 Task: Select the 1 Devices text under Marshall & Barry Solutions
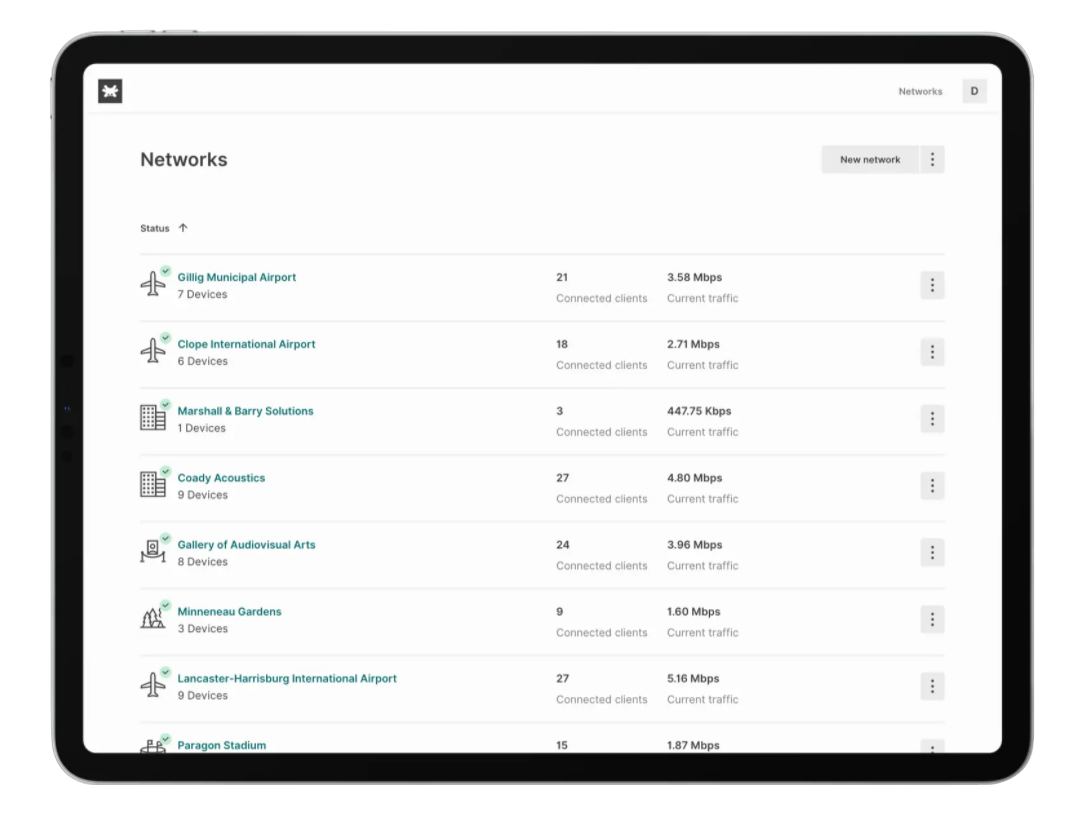[x=201, y=428]
